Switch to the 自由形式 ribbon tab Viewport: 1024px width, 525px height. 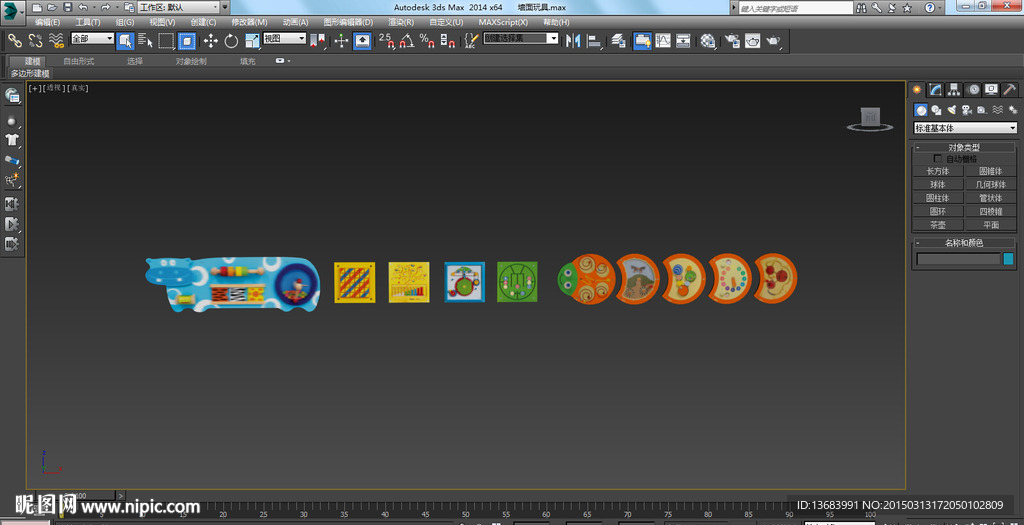coord(78,61)
